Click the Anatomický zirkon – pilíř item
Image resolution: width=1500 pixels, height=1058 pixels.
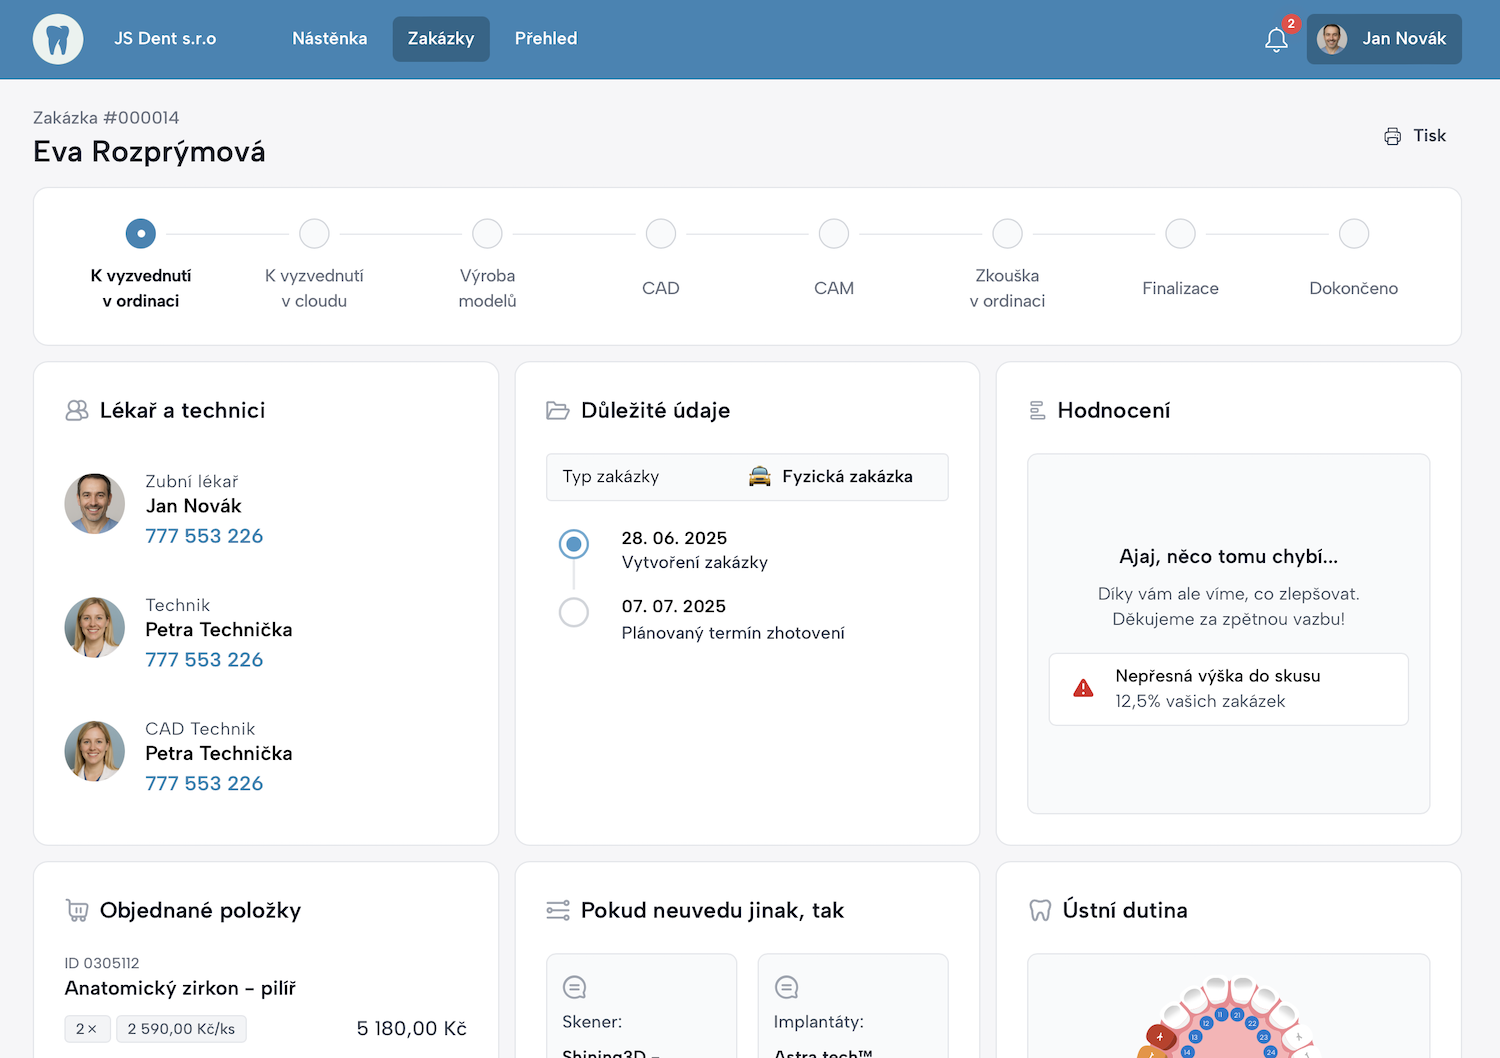[x=180, y=988]
